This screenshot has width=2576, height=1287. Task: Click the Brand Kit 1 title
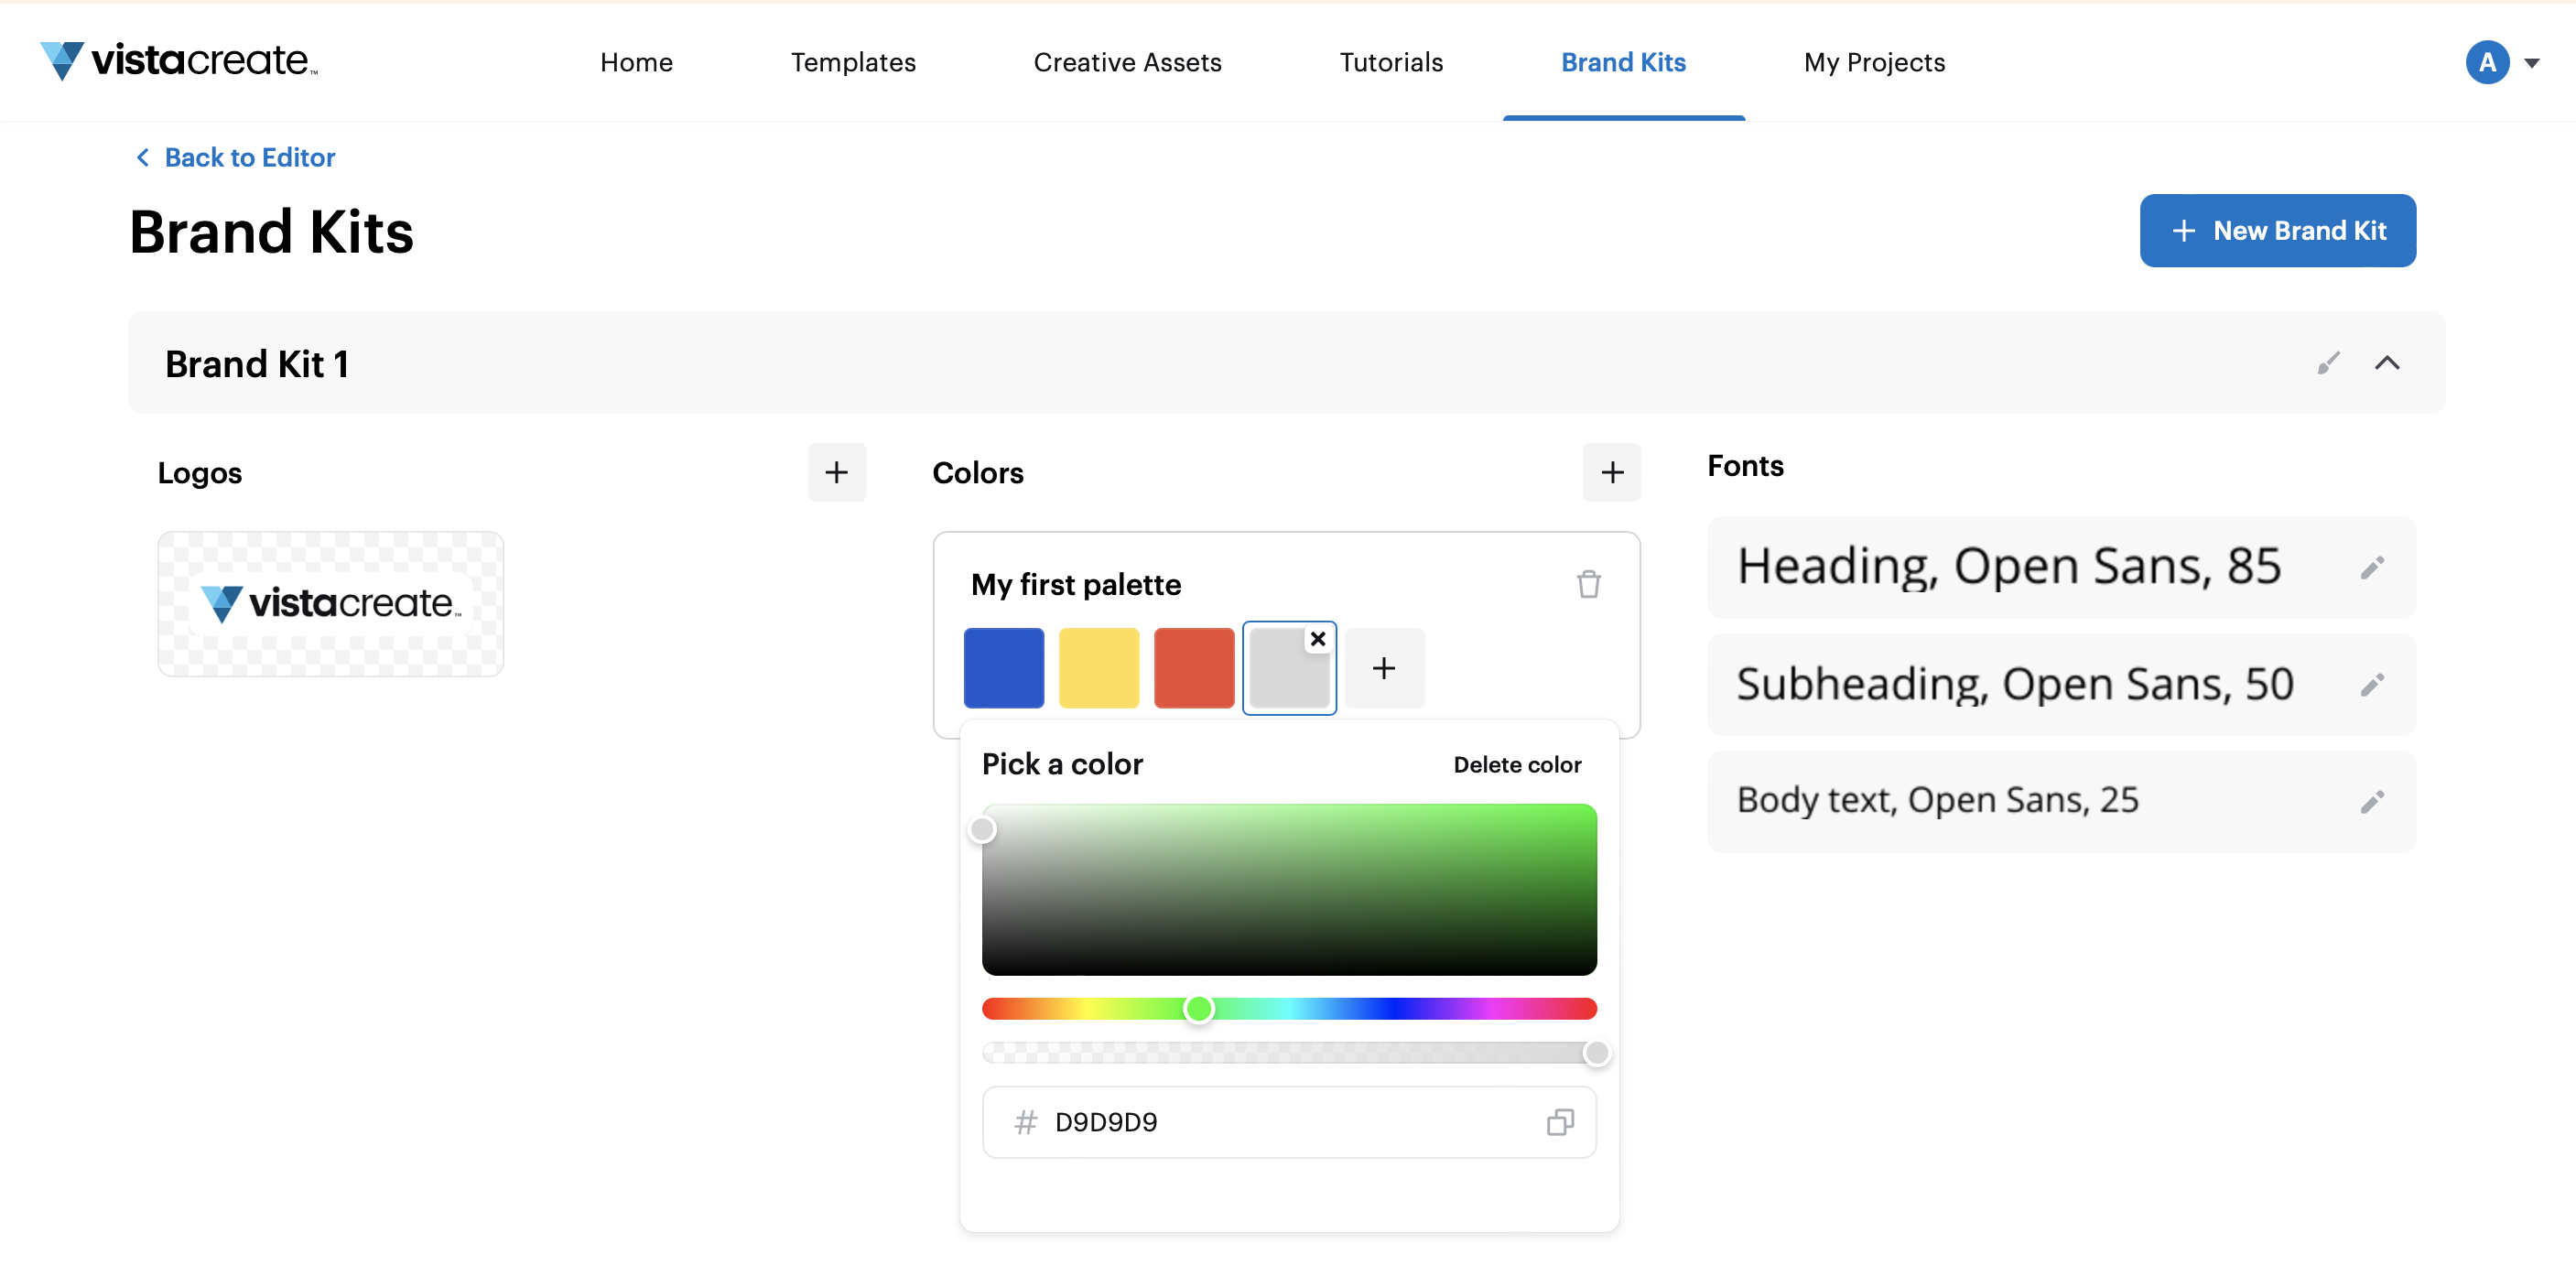pos(257,364)
